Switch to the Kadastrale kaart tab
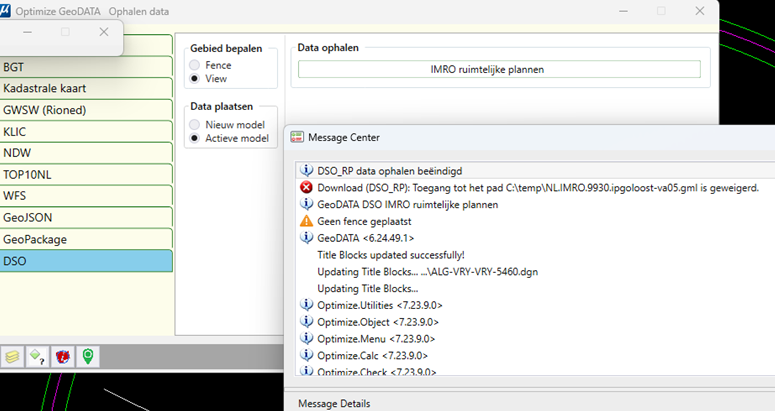This screenshot has height=411, width=775. click(86, 88)
